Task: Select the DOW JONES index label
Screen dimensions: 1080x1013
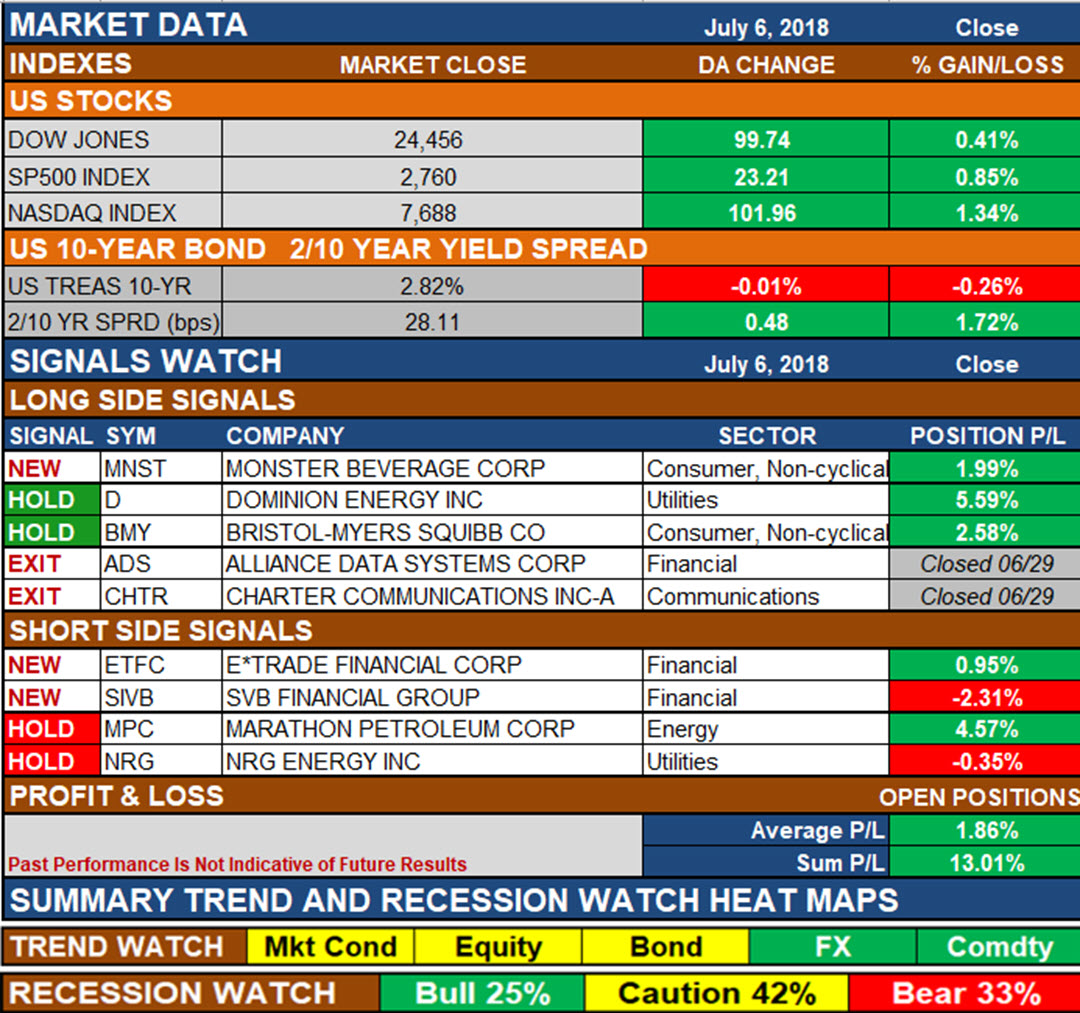Action: 79,140
